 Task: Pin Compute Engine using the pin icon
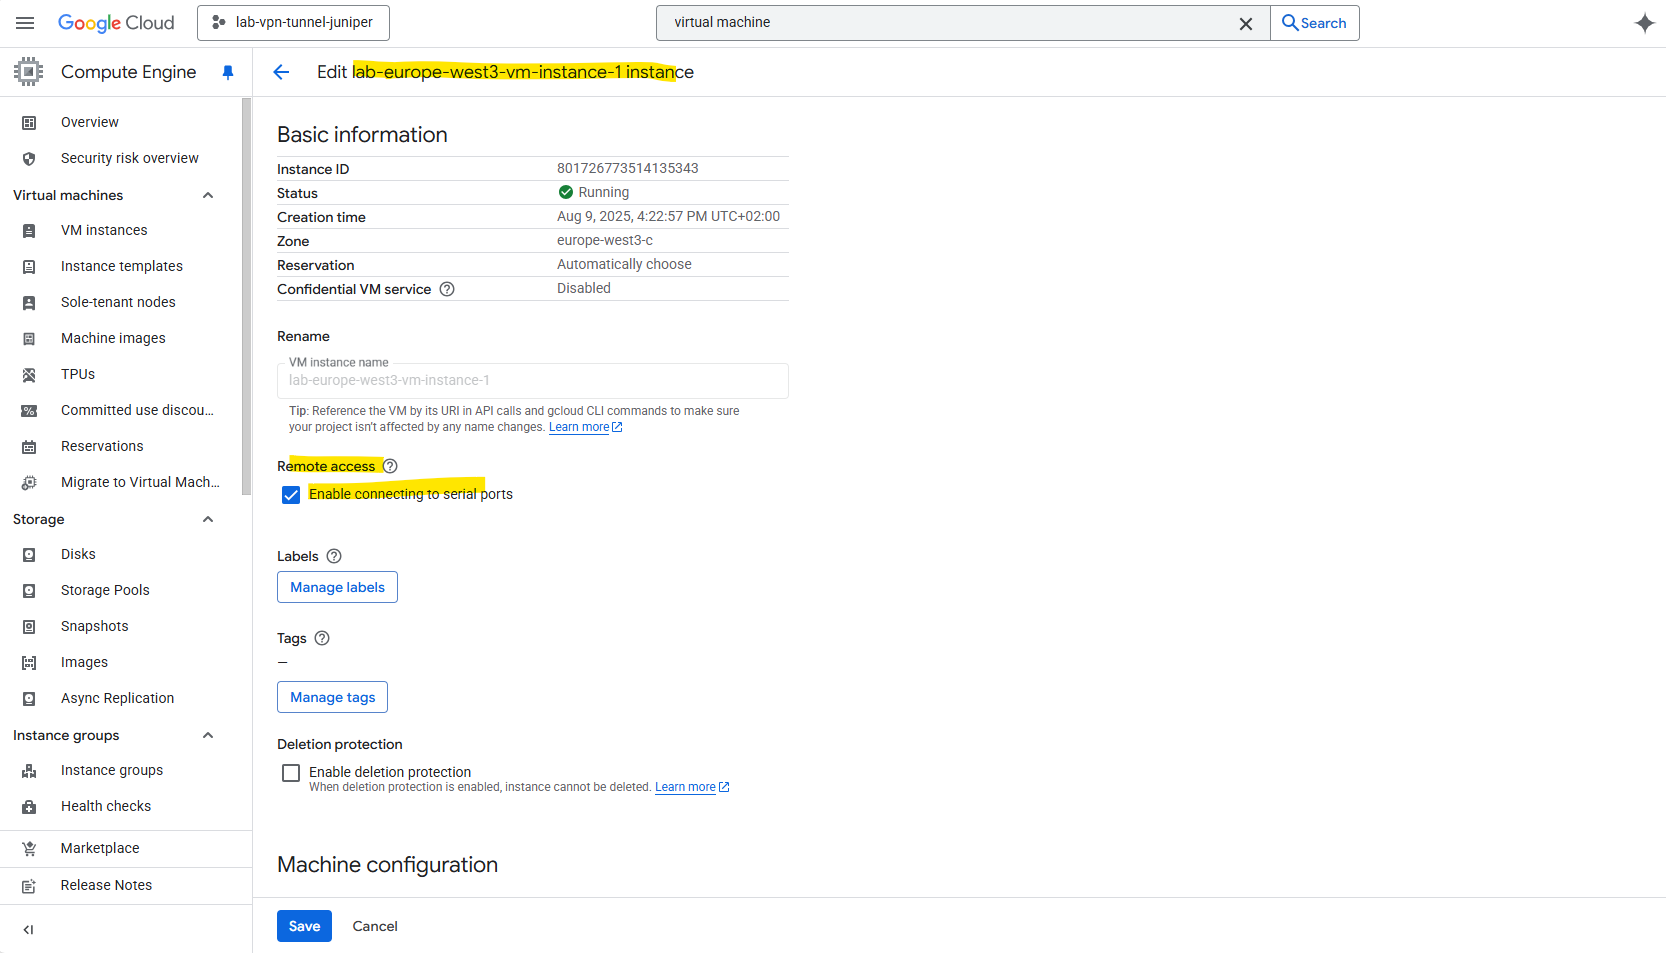pyautogui.click(x=228, y=72)
